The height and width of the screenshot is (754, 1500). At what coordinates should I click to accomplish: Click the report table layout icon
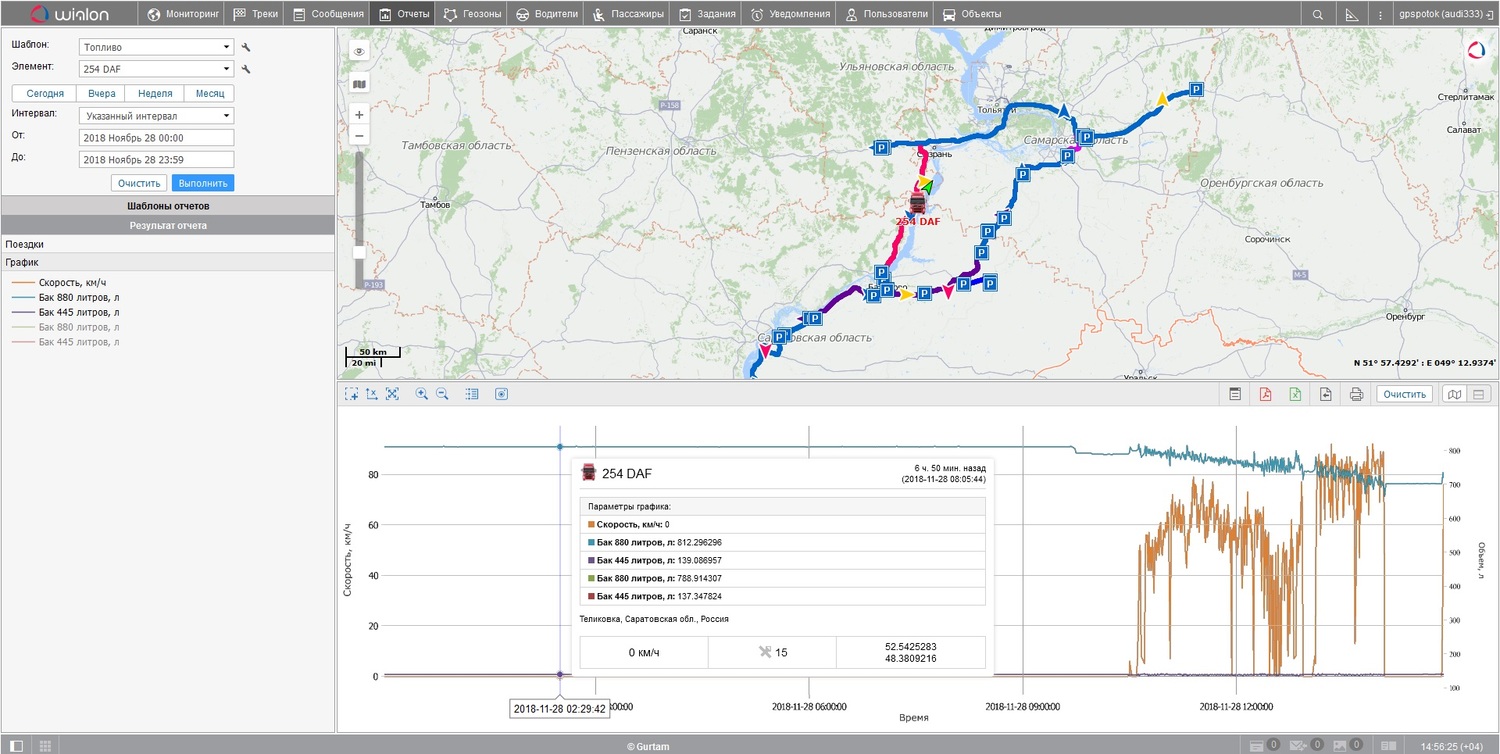(x=1235, y=394)
